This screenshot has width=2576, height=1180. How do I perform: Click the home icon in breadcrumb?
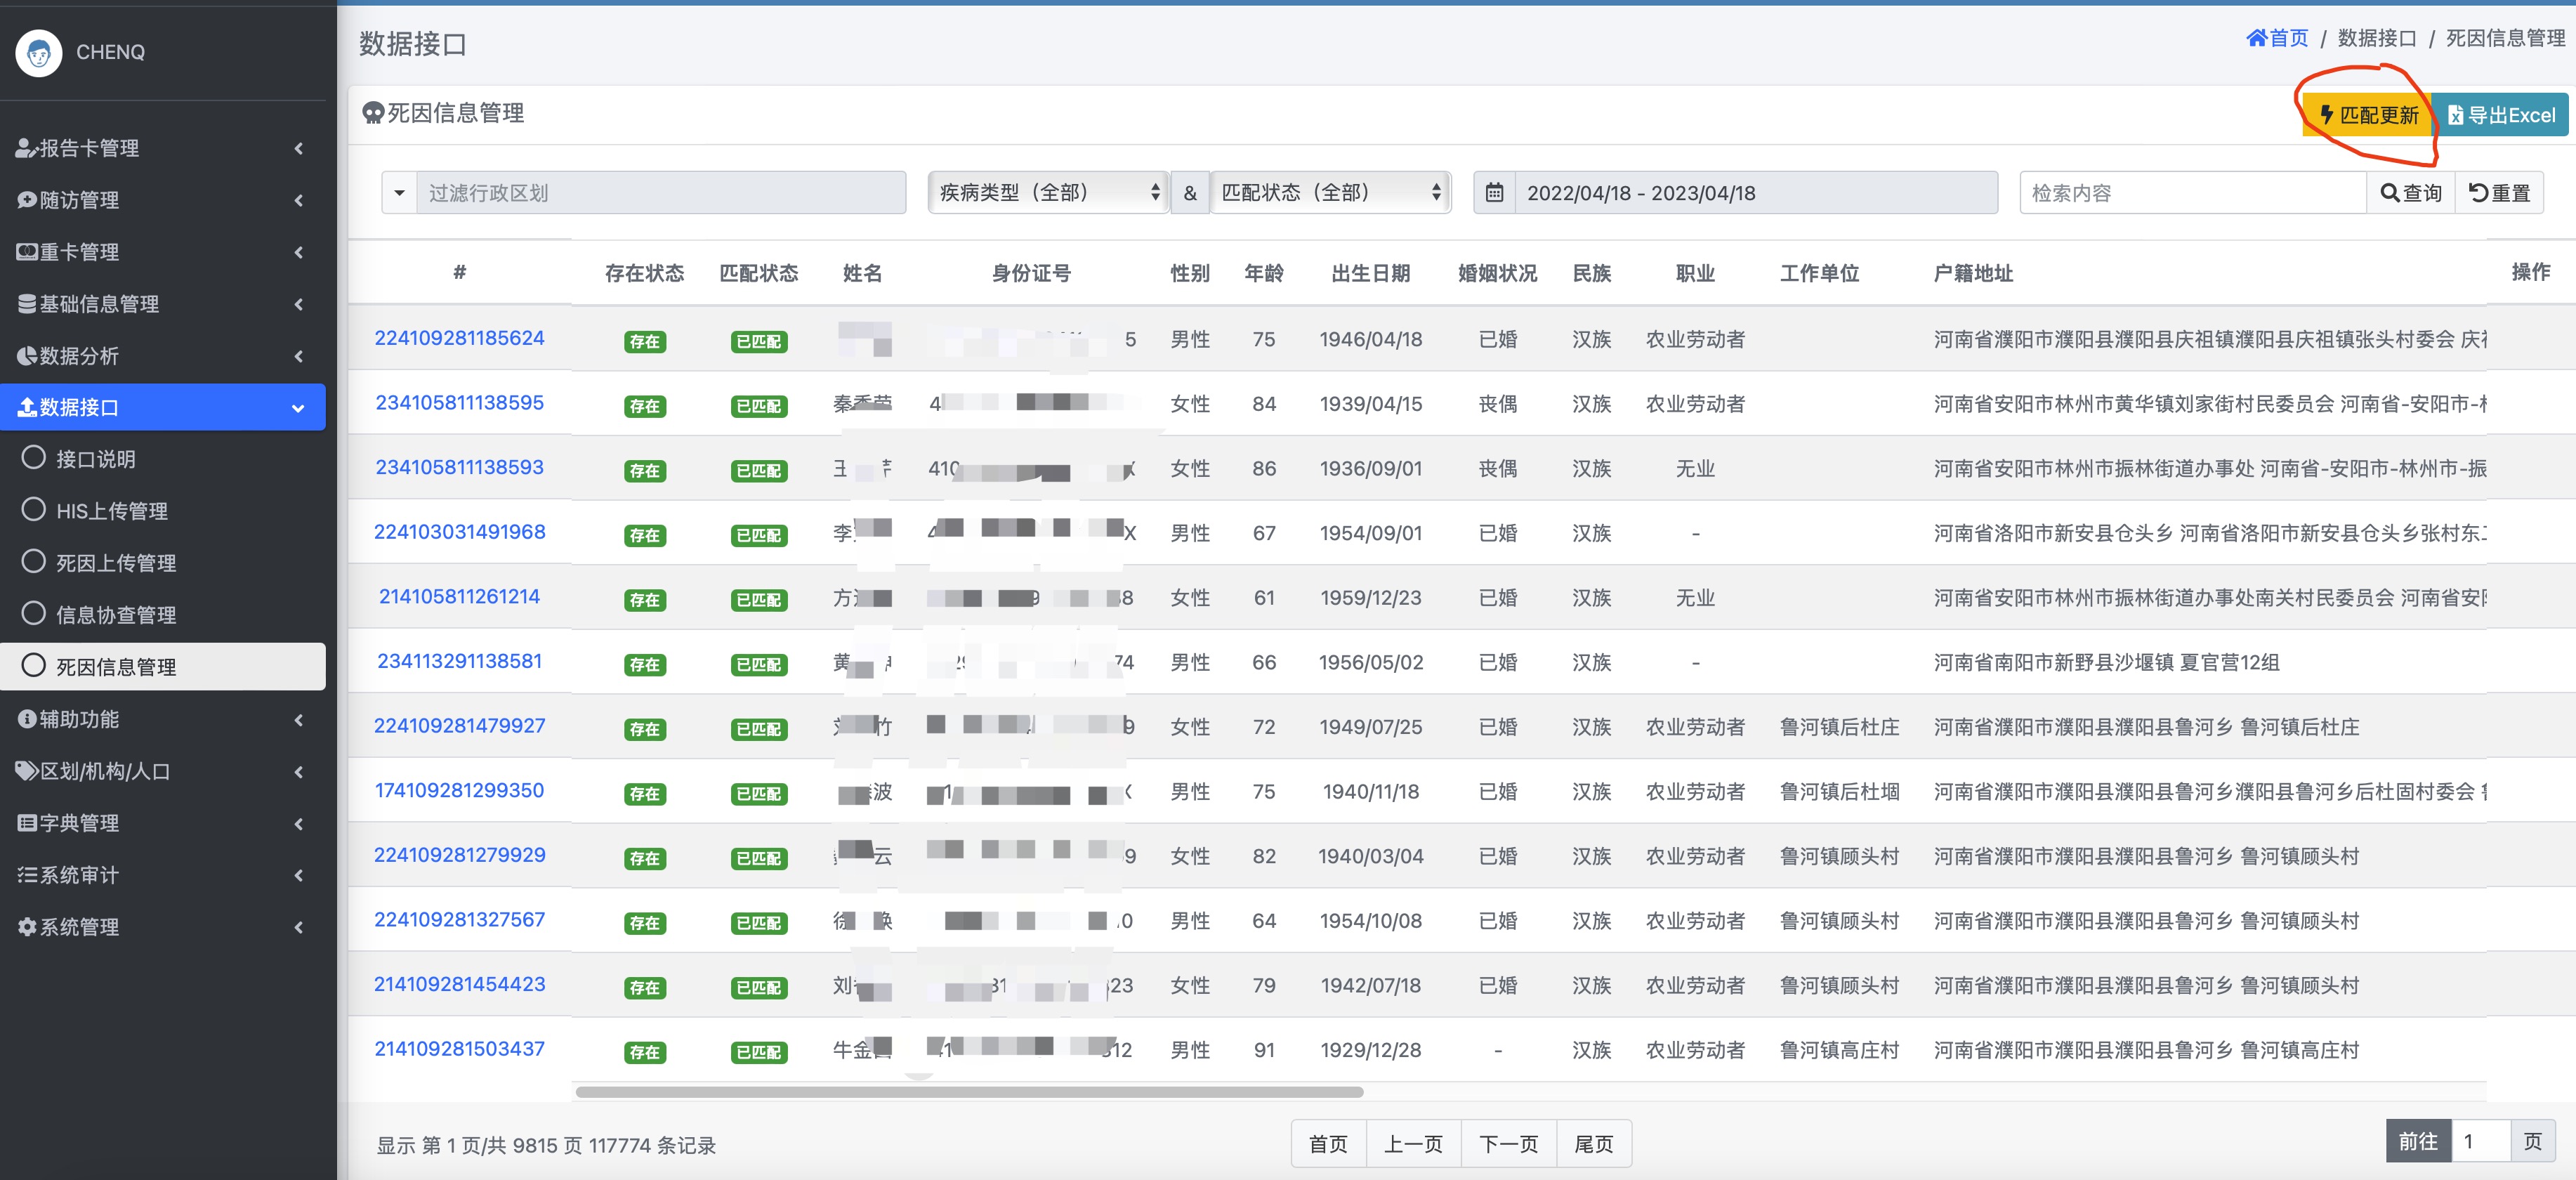[2256, 38]
